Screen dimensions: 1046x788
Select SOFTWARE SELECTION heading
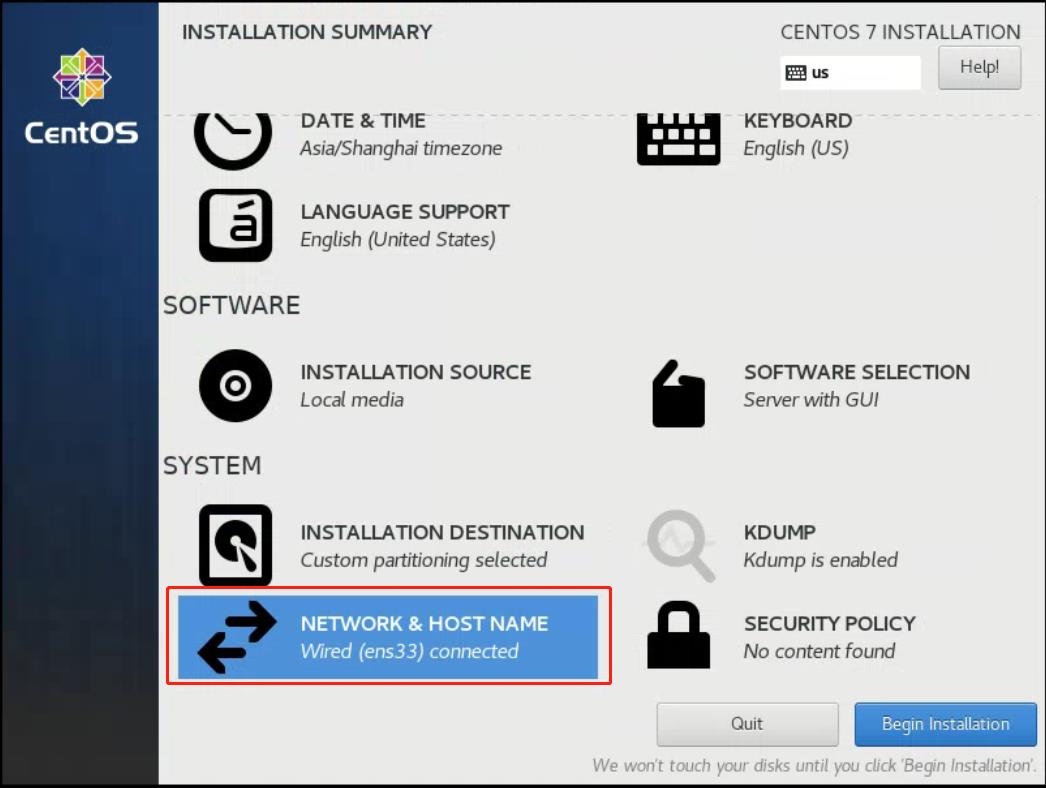857,372
